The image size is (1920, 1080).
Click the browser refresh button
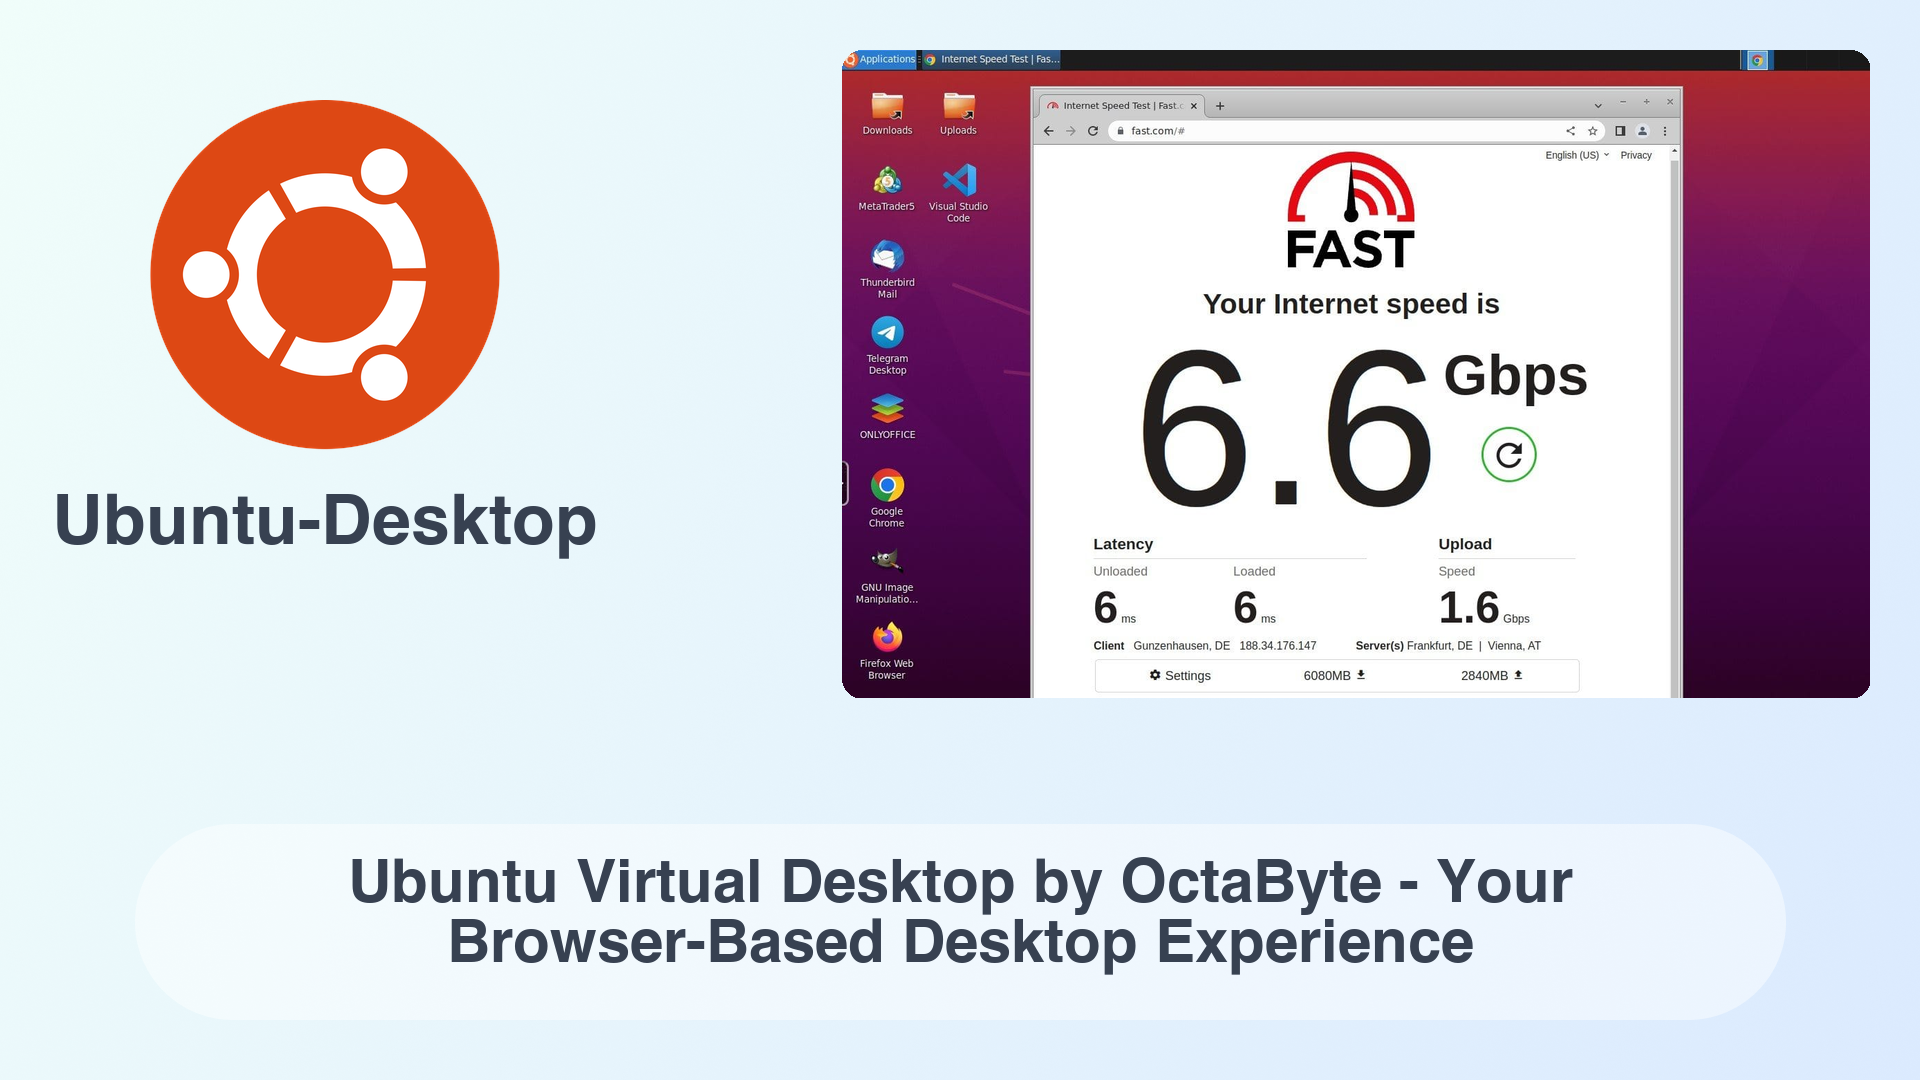click(x=1092, y=131)
